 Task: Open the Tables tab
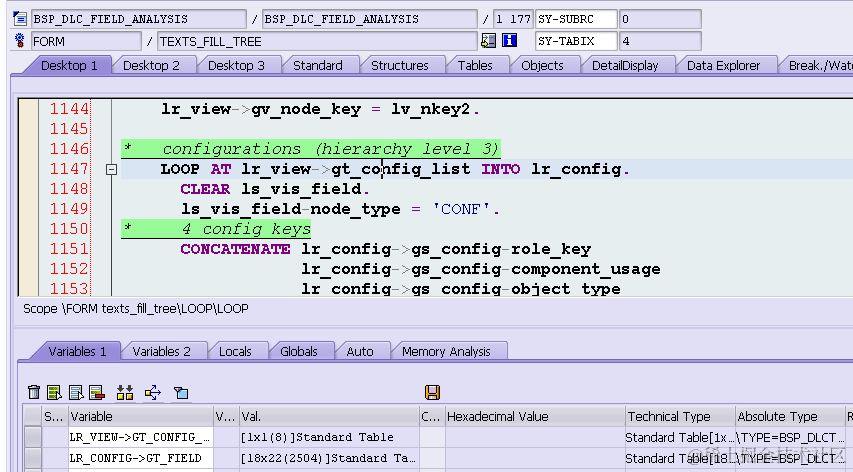[x=475, y=65]
